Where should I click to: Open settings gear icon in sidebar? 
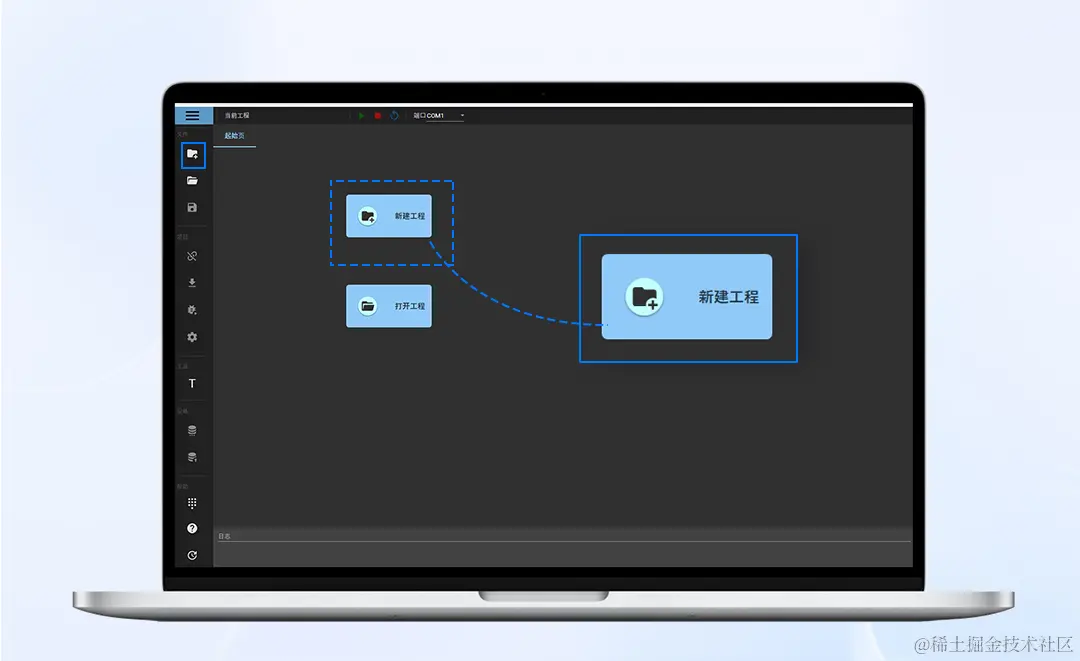pyautogui.click(x=192, y=337)
